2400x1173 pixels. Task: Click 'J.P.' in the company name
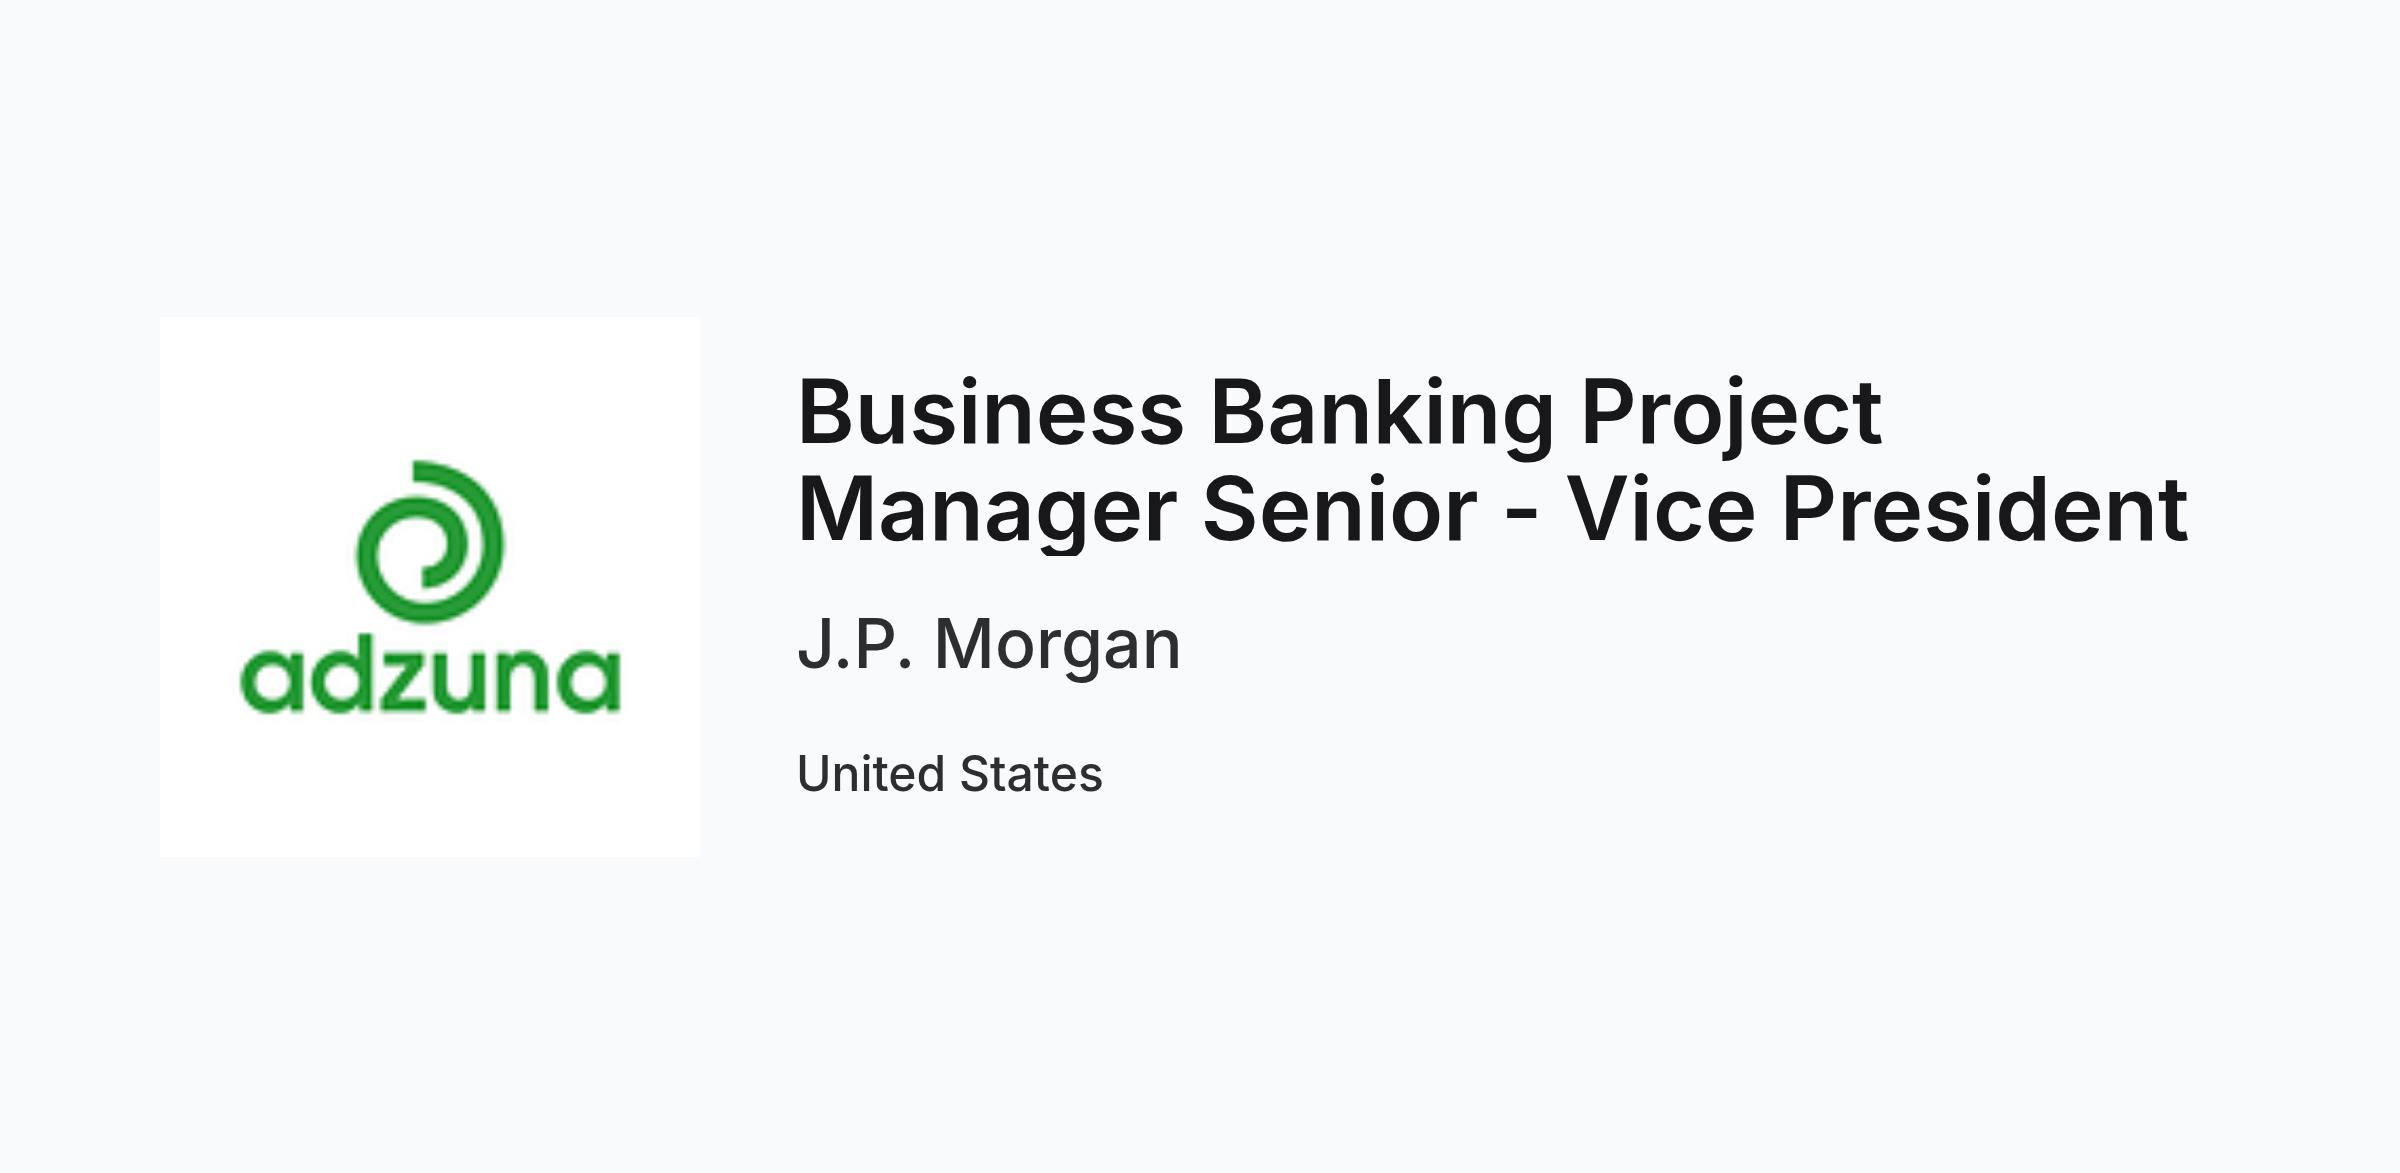(x=855, y=643)
